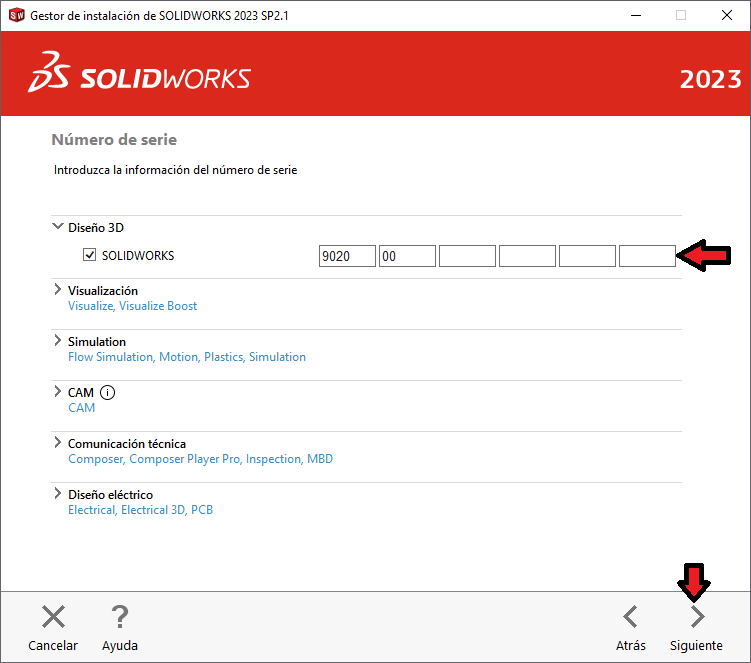Uncheck the SOLIDWORKS checkbox

click(90, 256)
